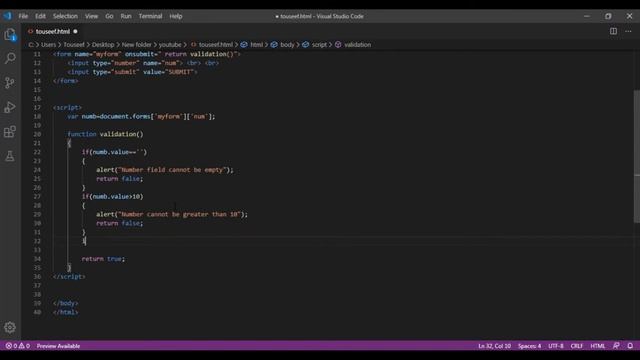The height and width of the screenshot is (360, 640).
Task: Click line number 27 in gutter
Action: click(x=37, y=196)
